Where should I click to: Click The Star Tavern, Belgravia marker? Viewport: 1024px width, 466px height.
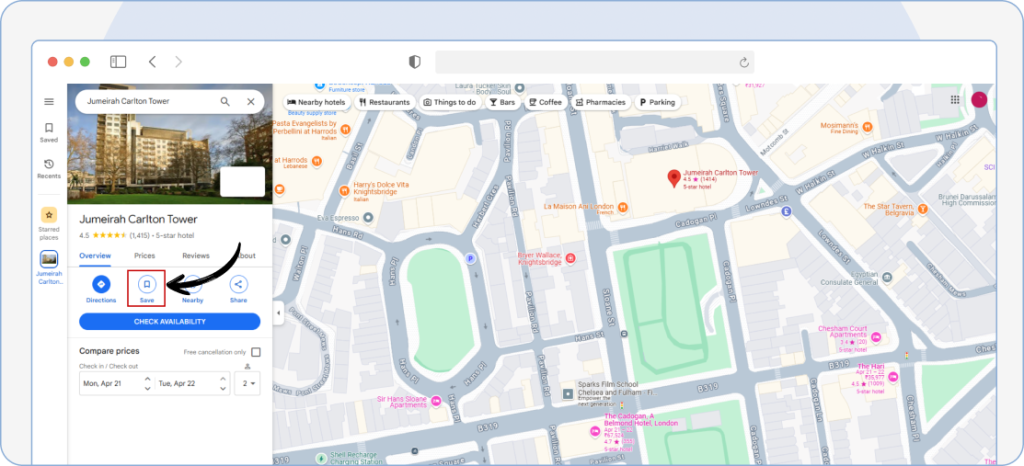pyautogui.click(x=923, y=209)
